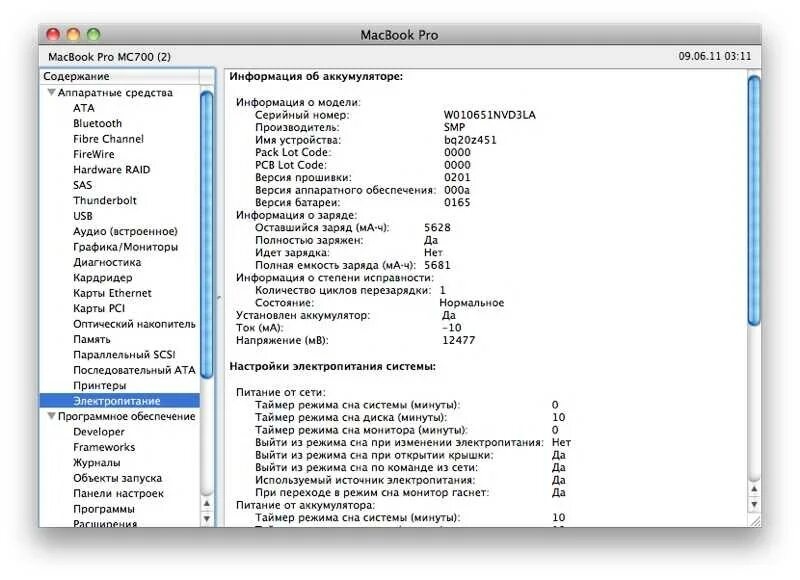Select Кардридер in the list
Image resolution: width=800 pixels, height=580 pixels.
[103, 278]
